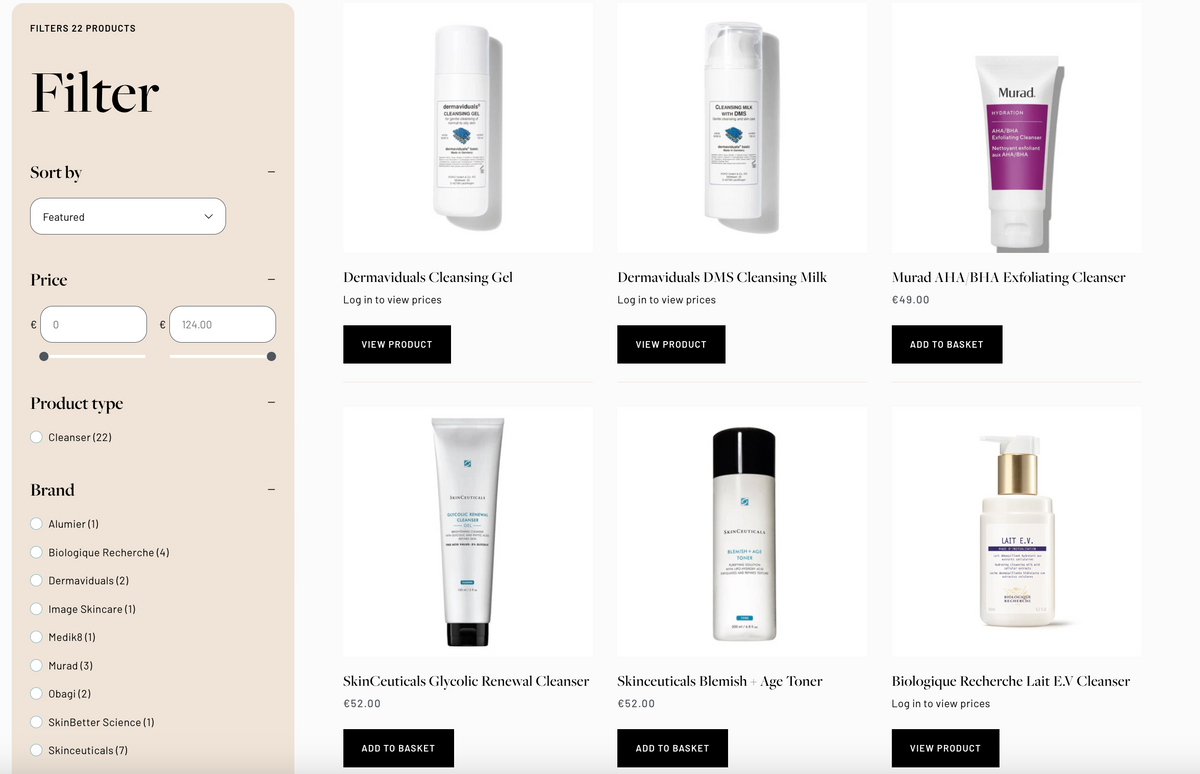
Task: Filter by Skinceuticals (7) brand
Action: [x=79, y=750]
